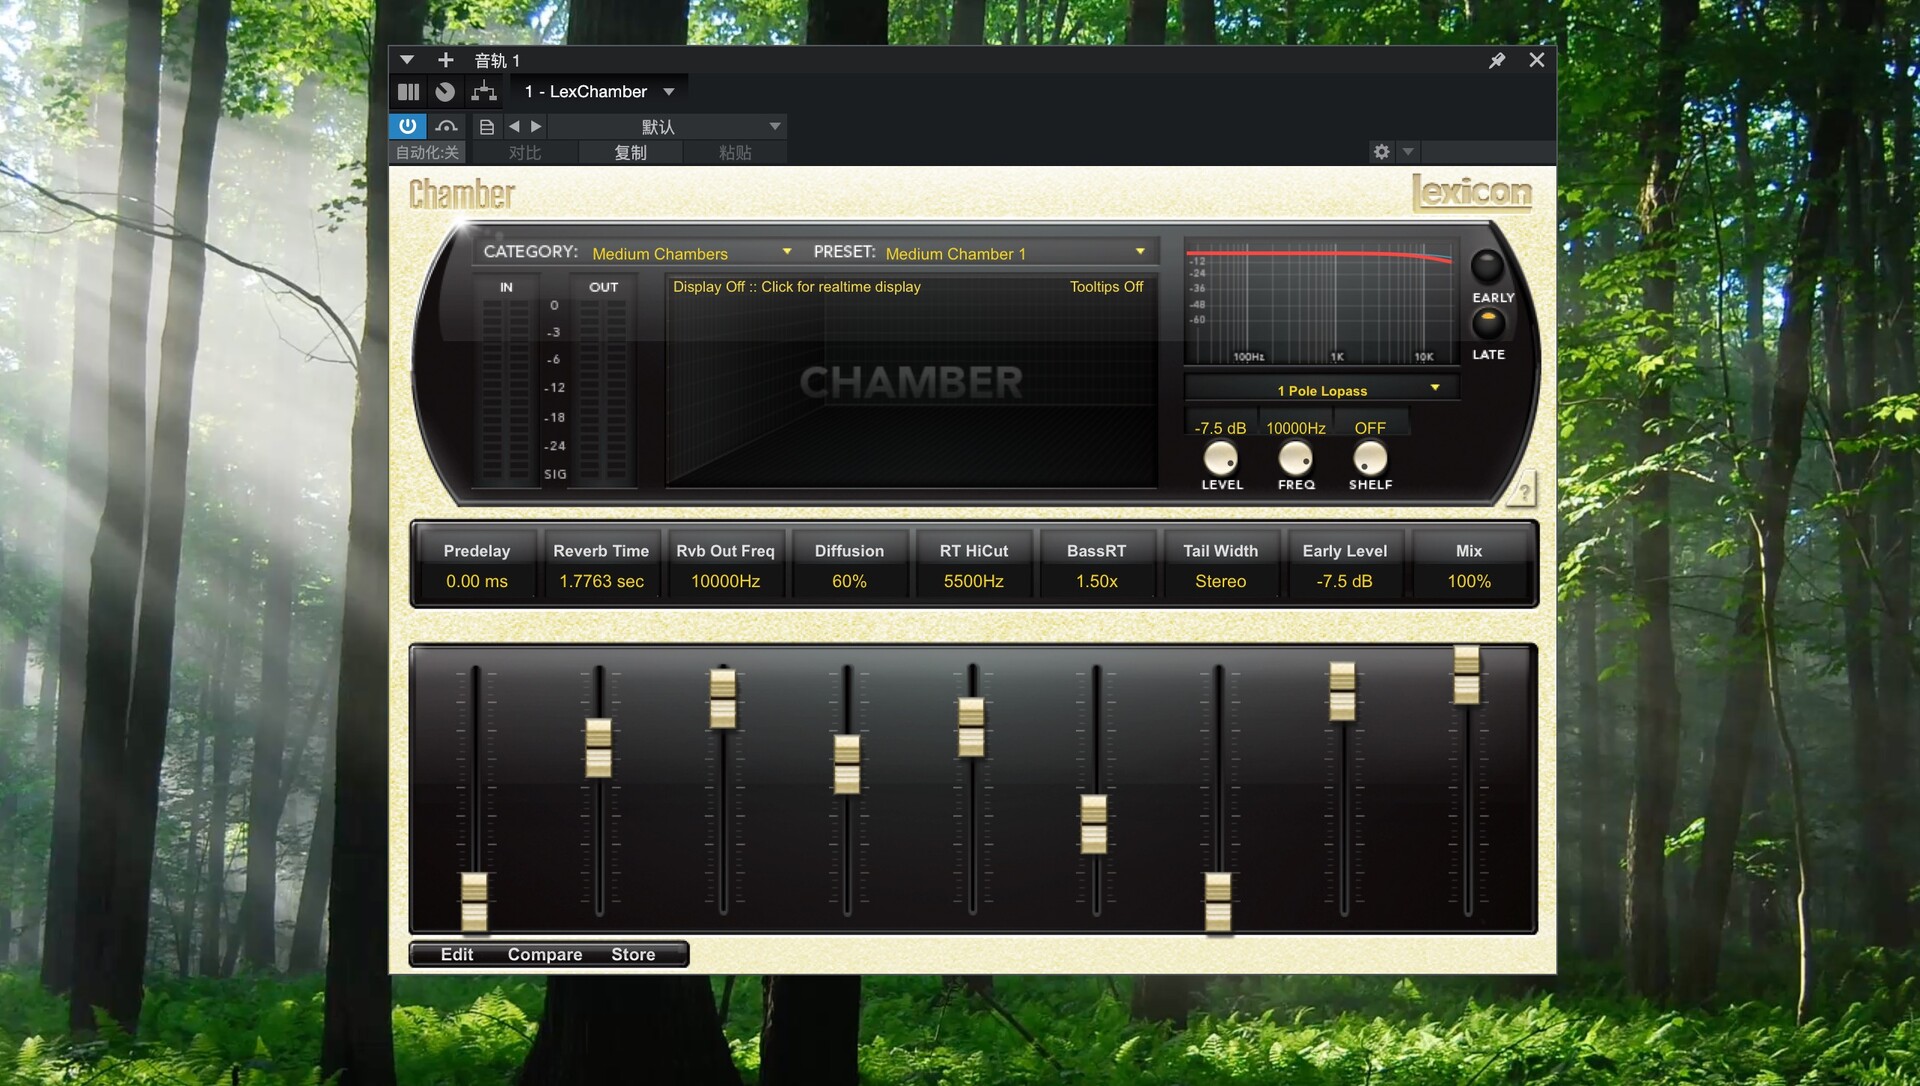Add a plugin with the plus icon
This screenshot has width=1920, height=1086.
point(446,60)
